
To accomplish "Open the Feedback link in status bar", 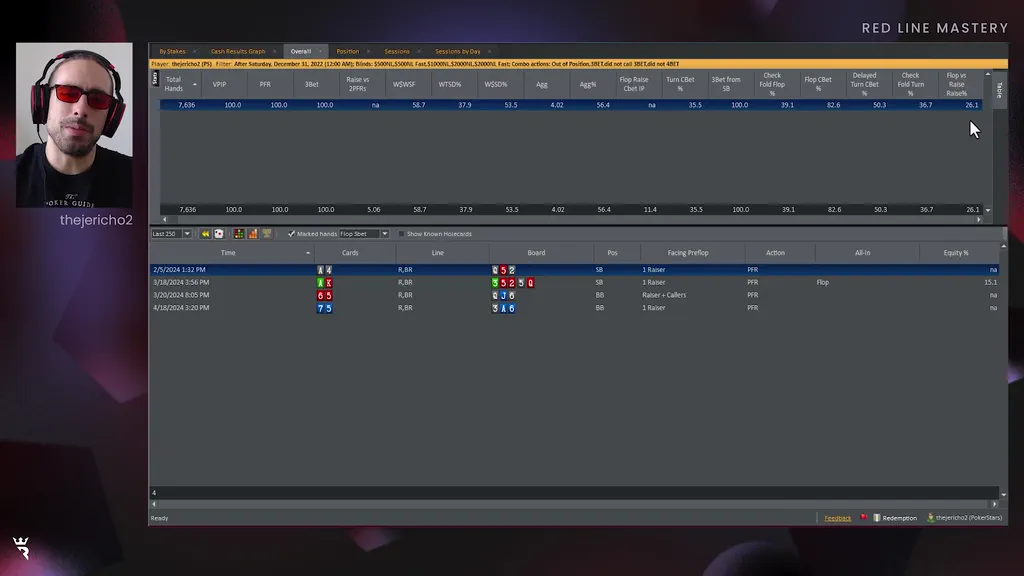I will [837, 518].
